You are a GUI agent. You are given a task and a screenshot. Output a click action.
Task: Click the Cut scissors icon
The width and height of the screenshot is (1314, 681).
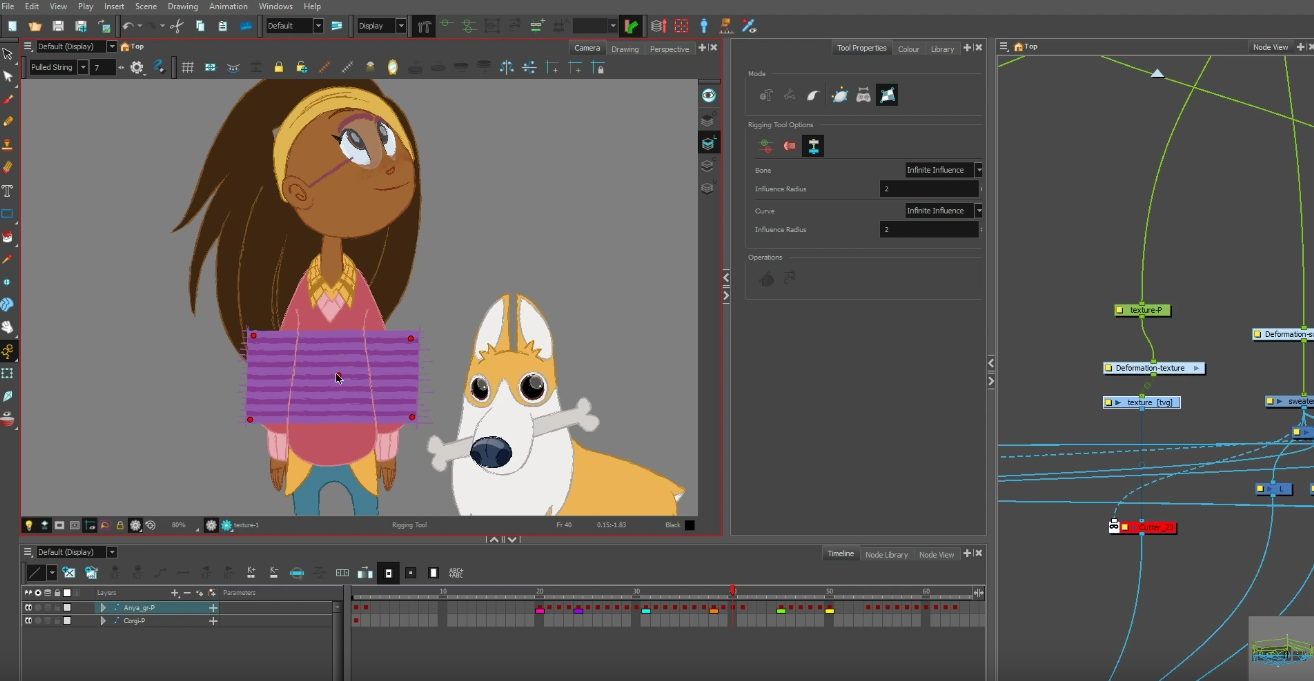[177, 26]
